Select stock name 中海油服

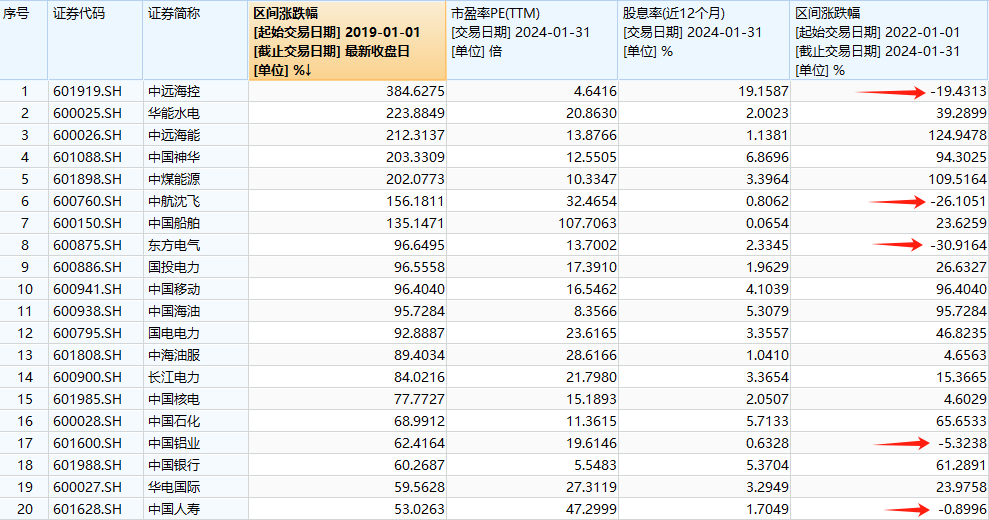point(174,355)
